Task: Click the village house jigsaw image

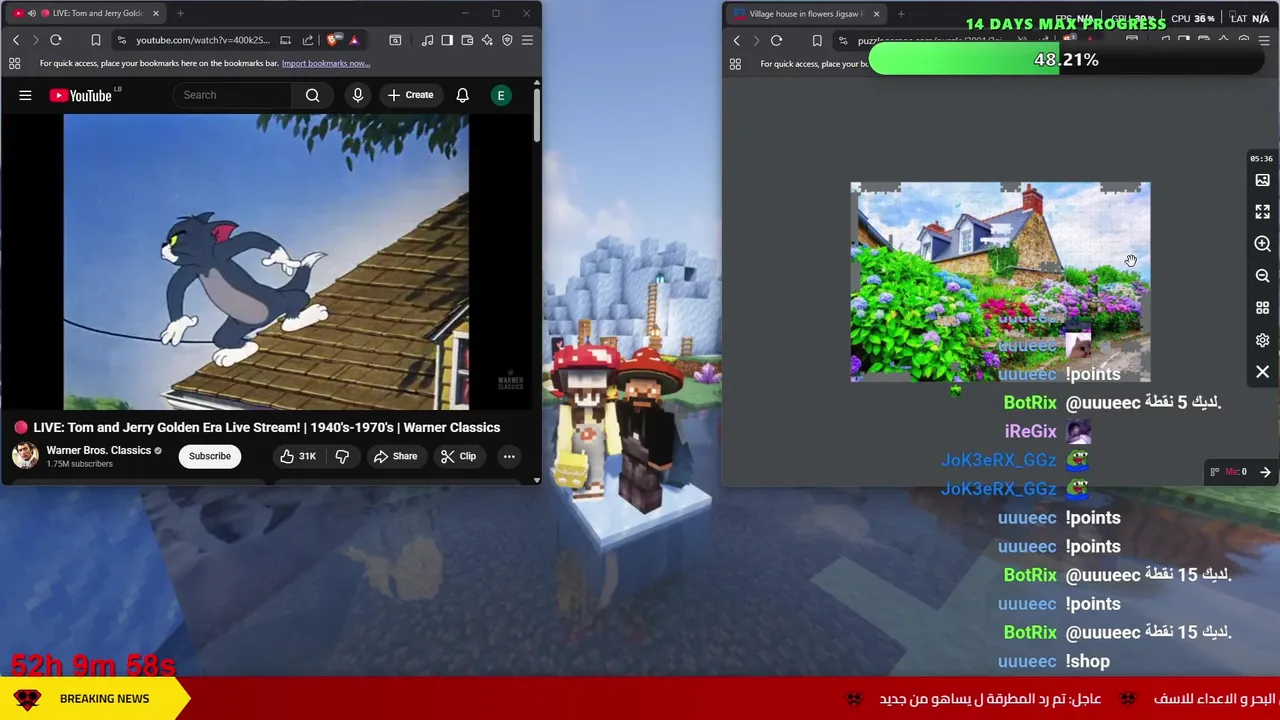Action: (x=1000, y=282)
